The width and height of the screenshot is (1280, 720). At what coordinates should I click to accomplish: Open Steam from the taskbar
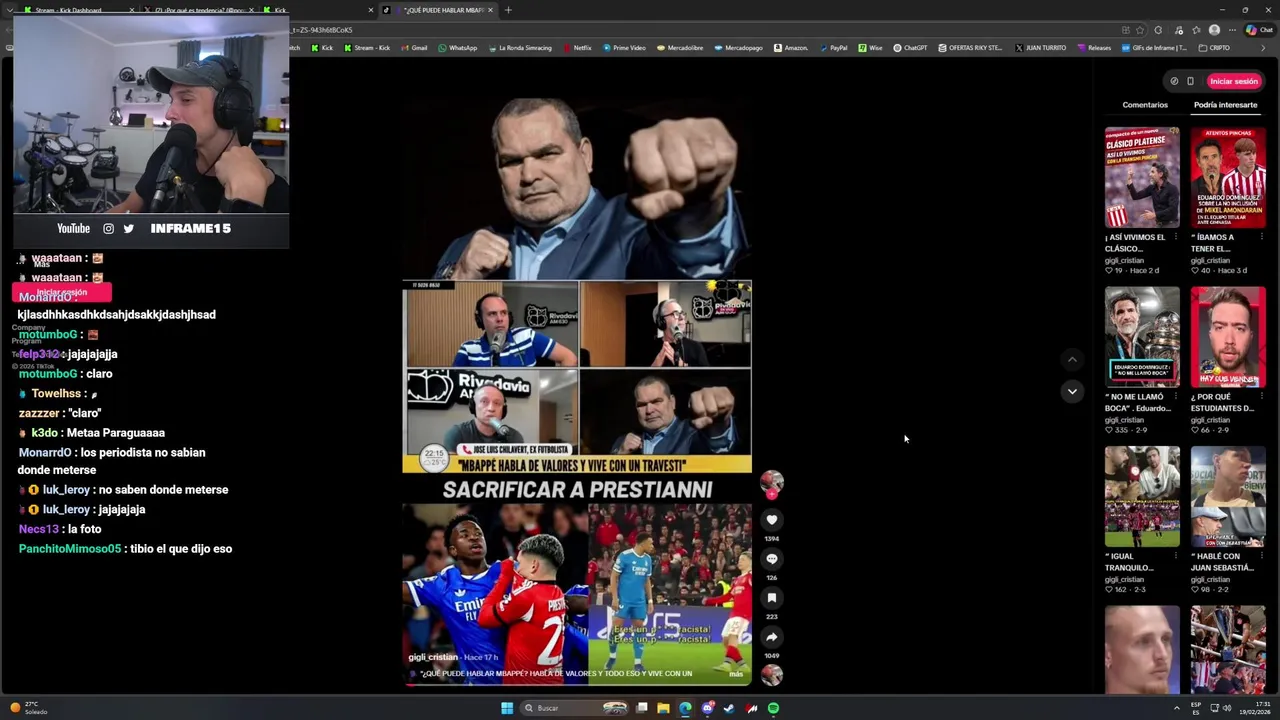729,708
